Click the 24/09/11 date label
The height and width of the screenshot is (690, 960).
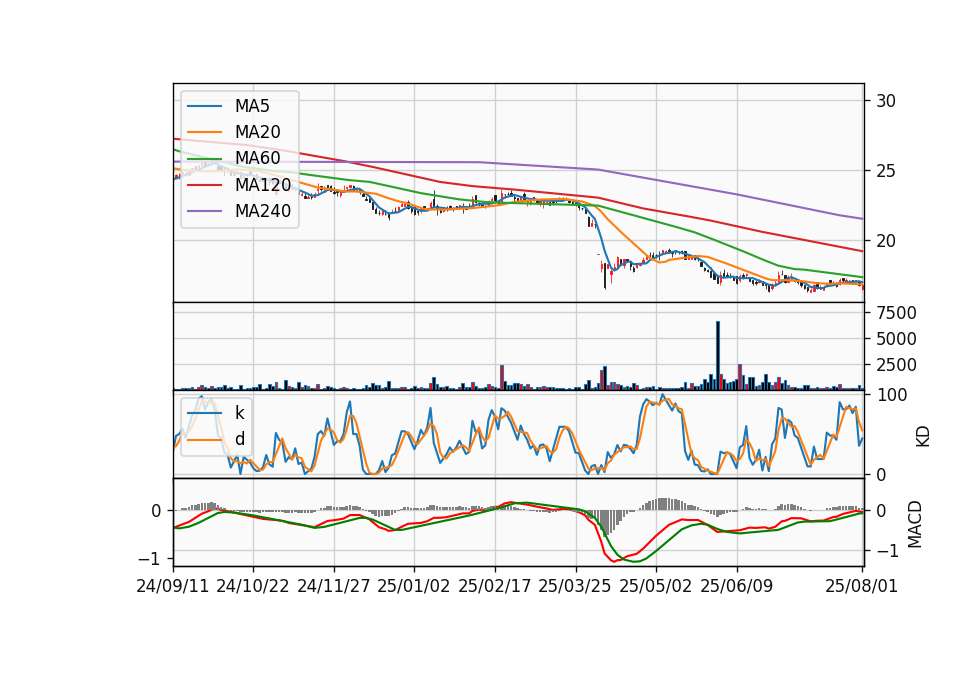pyautogui.click(x=173, y=586)
